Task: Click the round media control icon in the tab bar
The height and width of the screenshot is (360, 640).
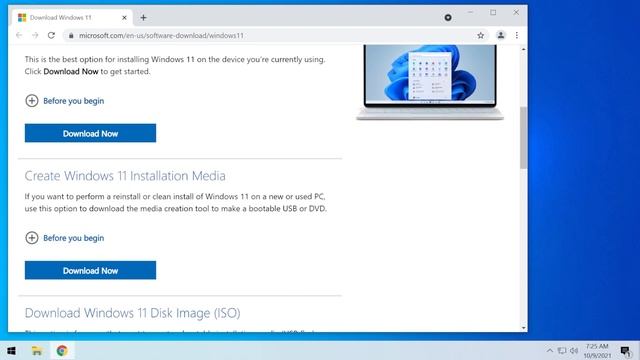Action: [448, 18]
